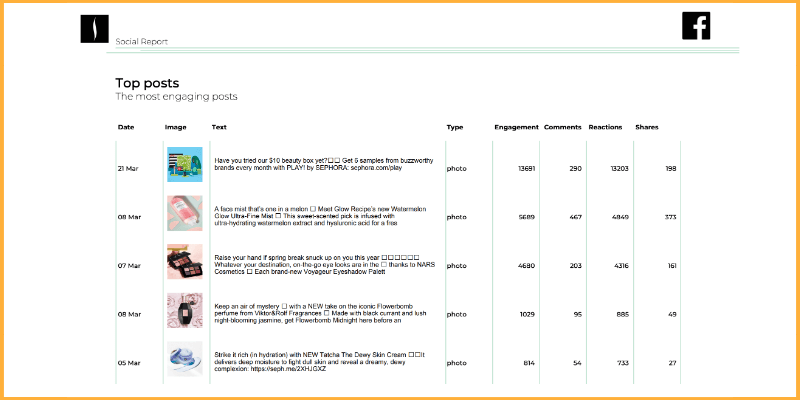The width and height of the screenshot is (800, 400).
Task: Click the Flowerbomb Midnight post text
Action: click(320, 313)
